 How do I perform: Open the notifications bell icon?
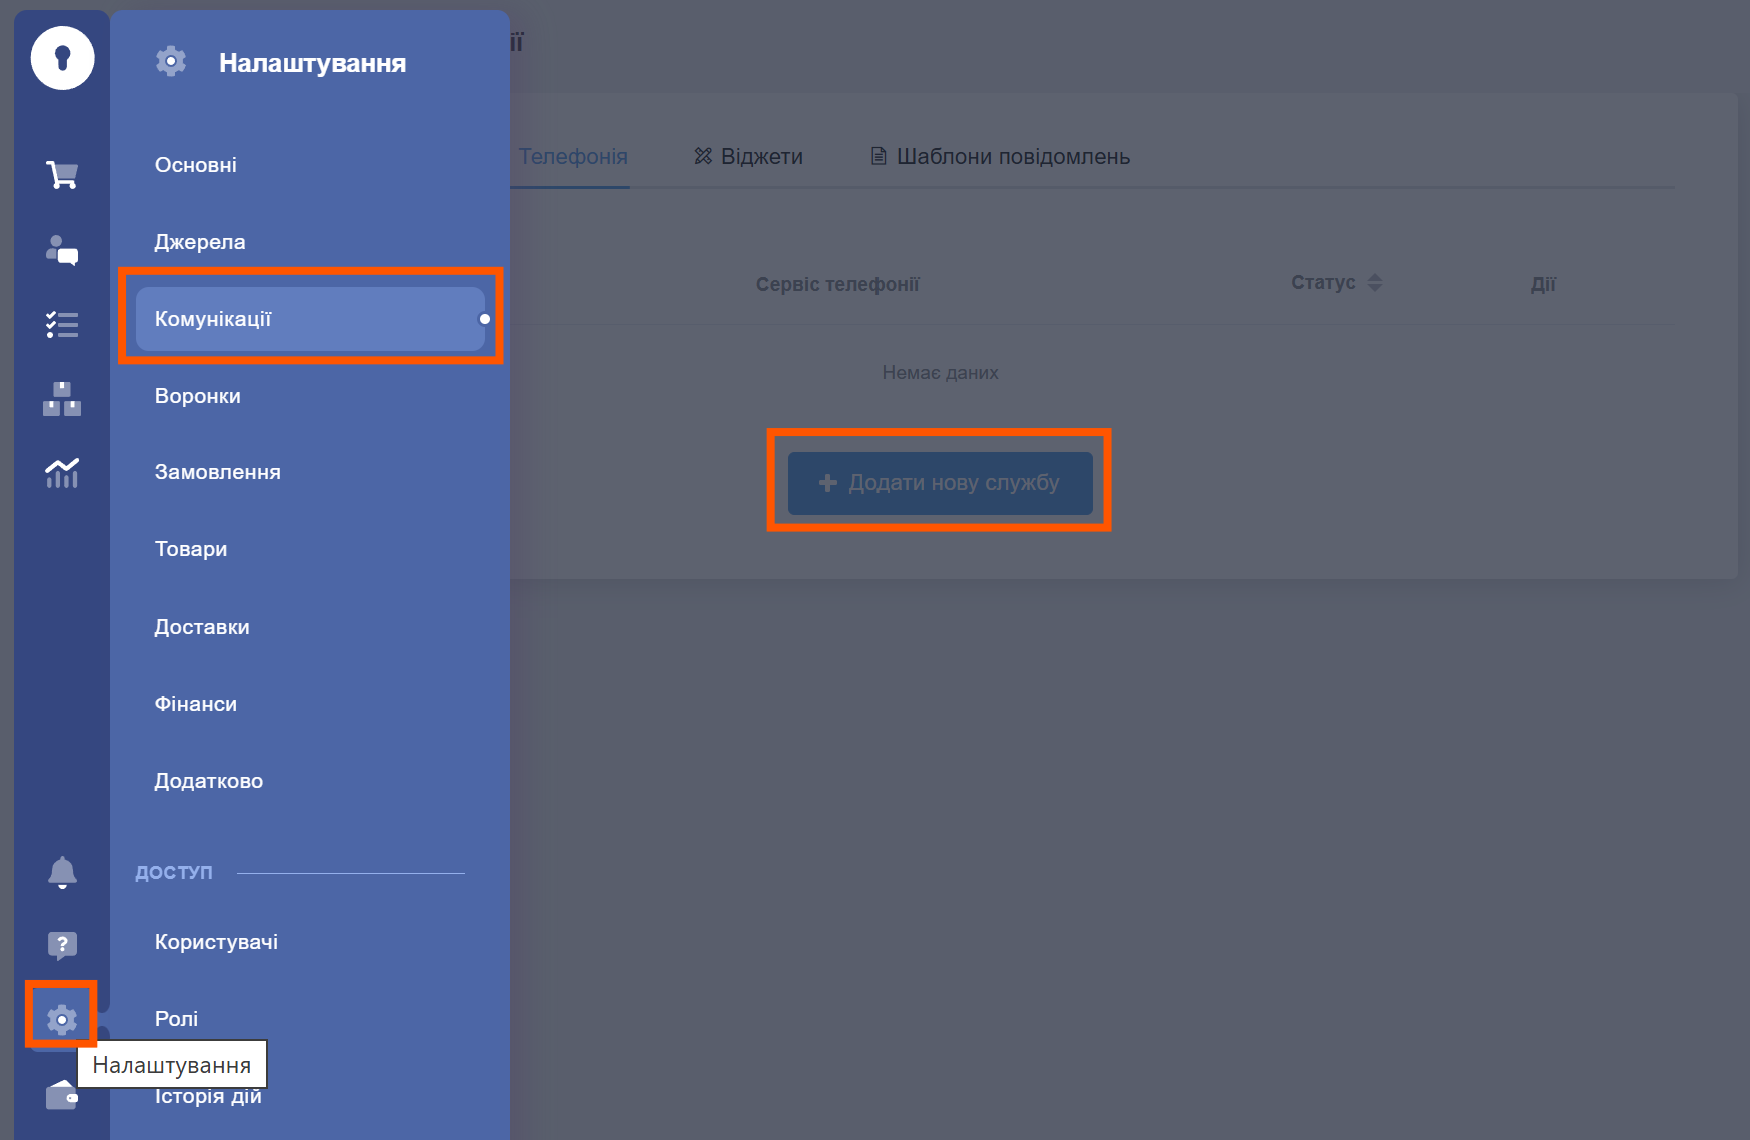click(62, 872)
